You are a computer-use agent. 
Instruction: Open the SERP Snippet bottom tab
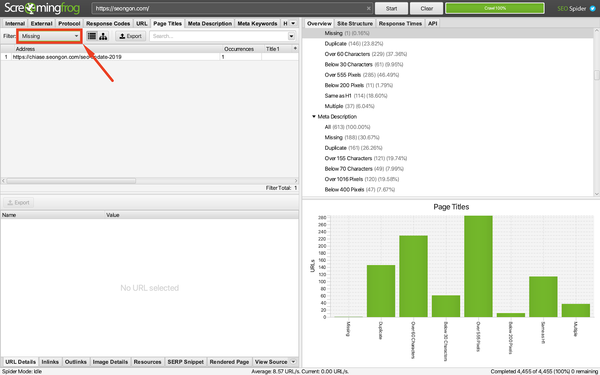186,362
